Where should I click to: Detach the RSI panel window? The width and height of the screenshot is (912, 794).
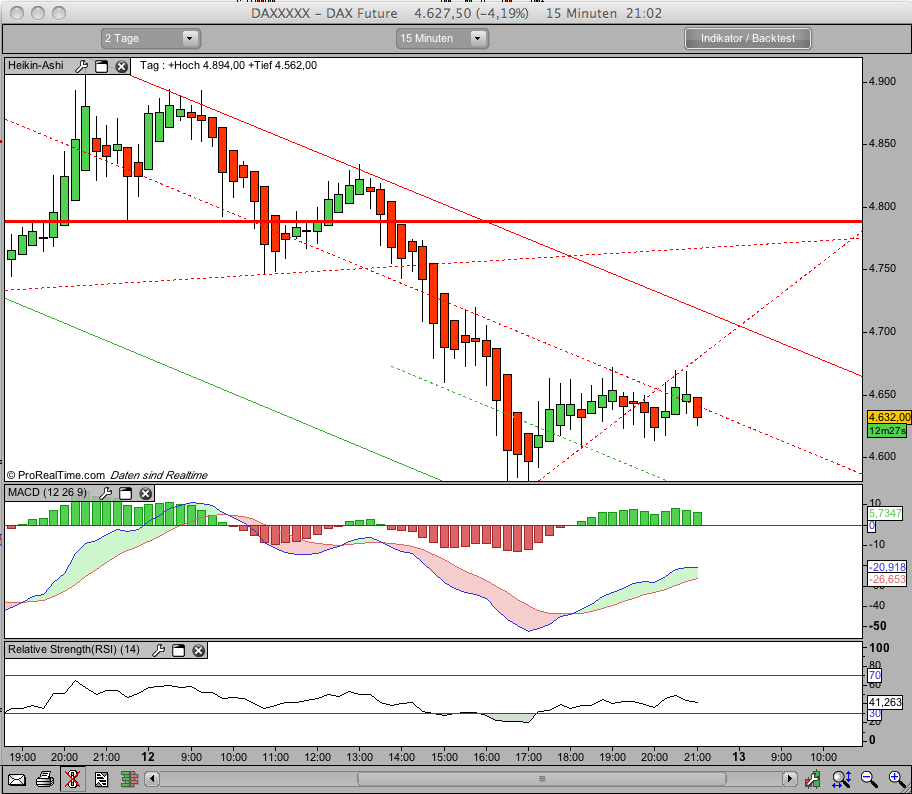179,650
